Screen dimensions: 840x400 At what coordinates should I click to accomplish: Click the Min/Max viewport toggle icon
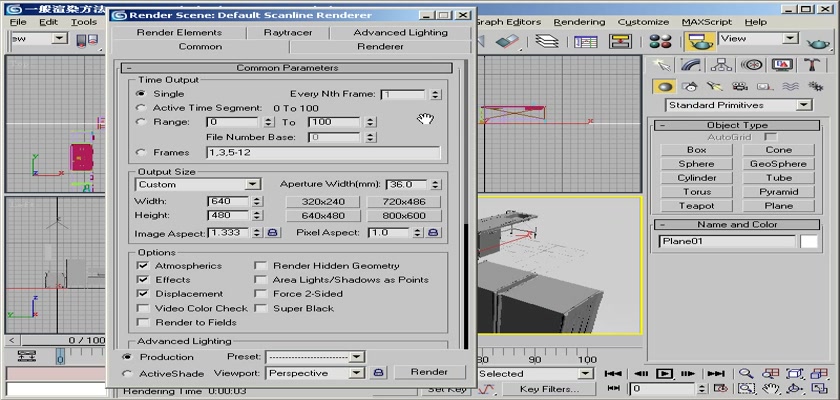click(820, 389)
